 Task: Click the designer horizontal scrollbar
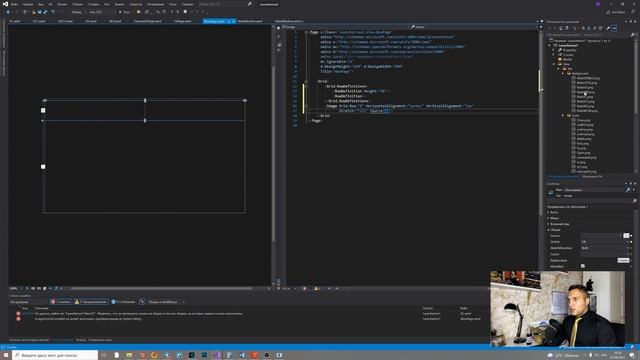pyautogui.click(x=161, y=288)
